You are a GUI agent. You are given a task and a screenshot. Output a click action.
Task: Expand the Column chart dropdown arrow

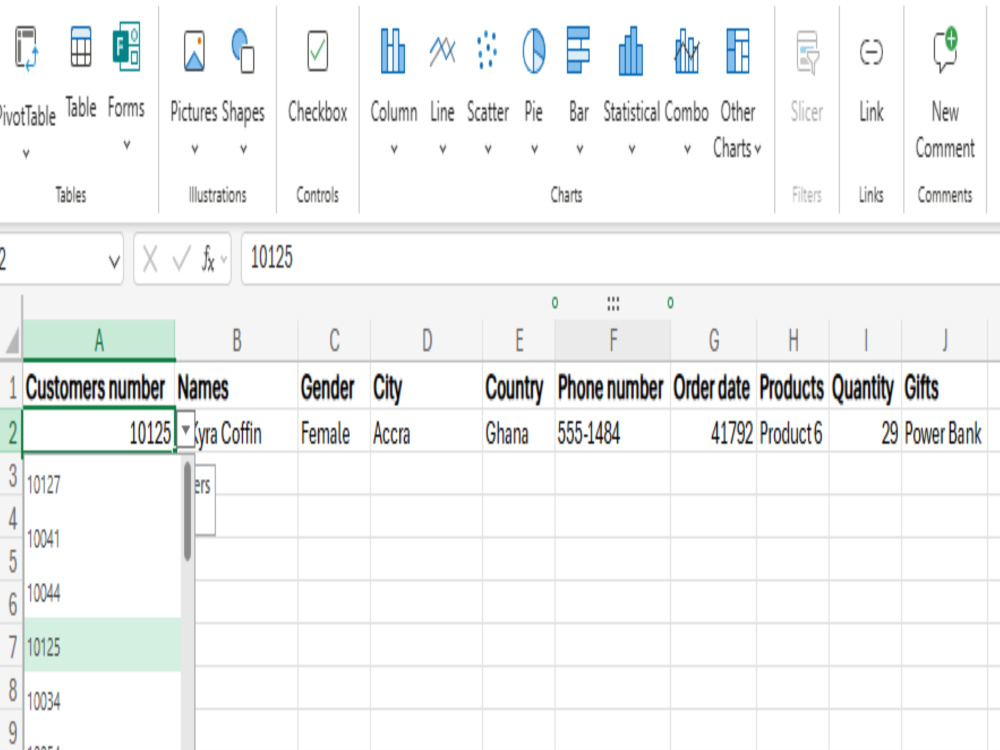click(393, 149)
